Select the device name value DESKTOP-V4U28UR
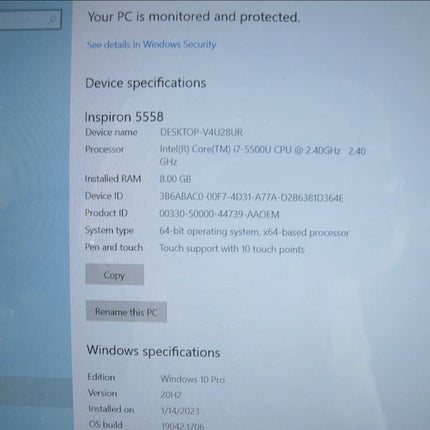430x430 pixels. coord(201,132)
